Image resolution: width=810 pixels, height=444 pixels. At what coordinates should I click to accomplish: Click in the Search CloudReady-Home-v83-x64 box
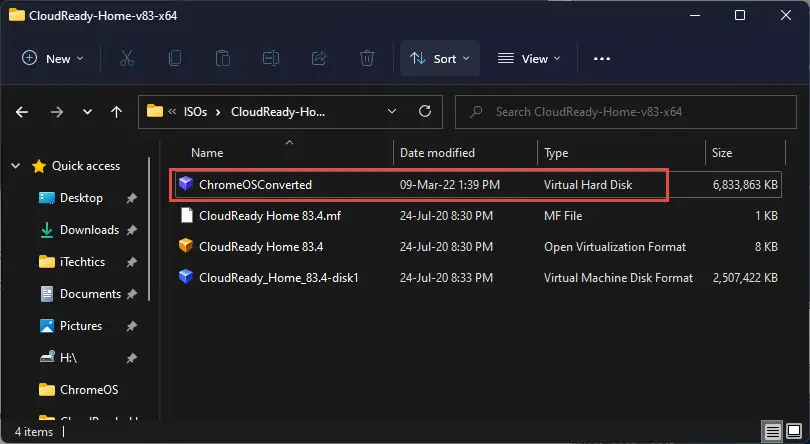[x=626, y=112]
